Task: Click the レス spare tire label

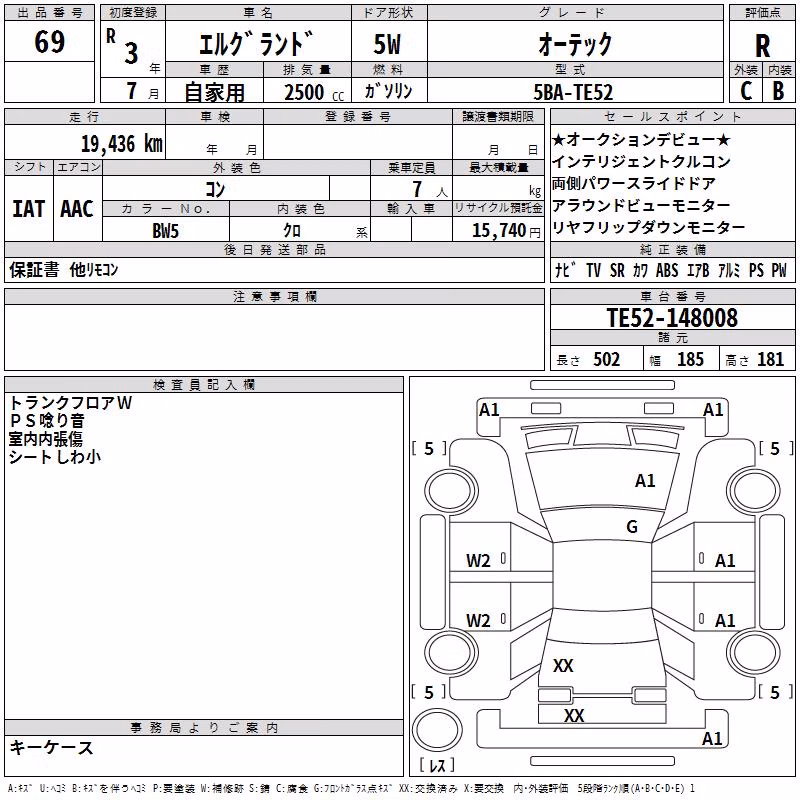Action: pos(437,764)
